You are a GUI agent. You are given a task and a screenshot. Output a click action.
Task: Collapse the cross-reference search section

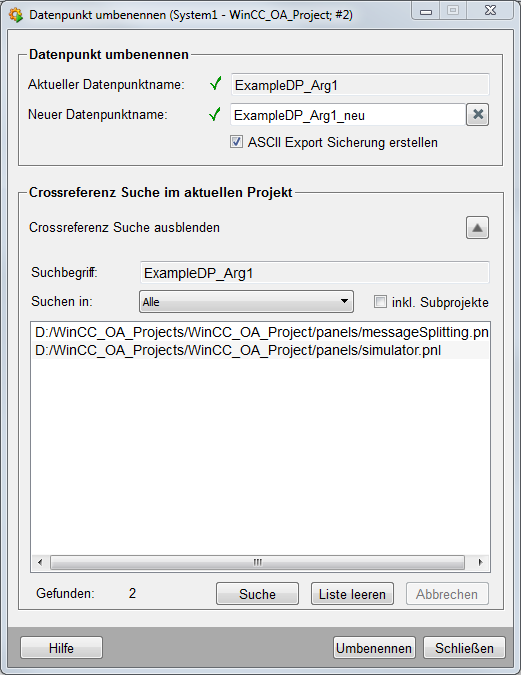click(477, 228)
